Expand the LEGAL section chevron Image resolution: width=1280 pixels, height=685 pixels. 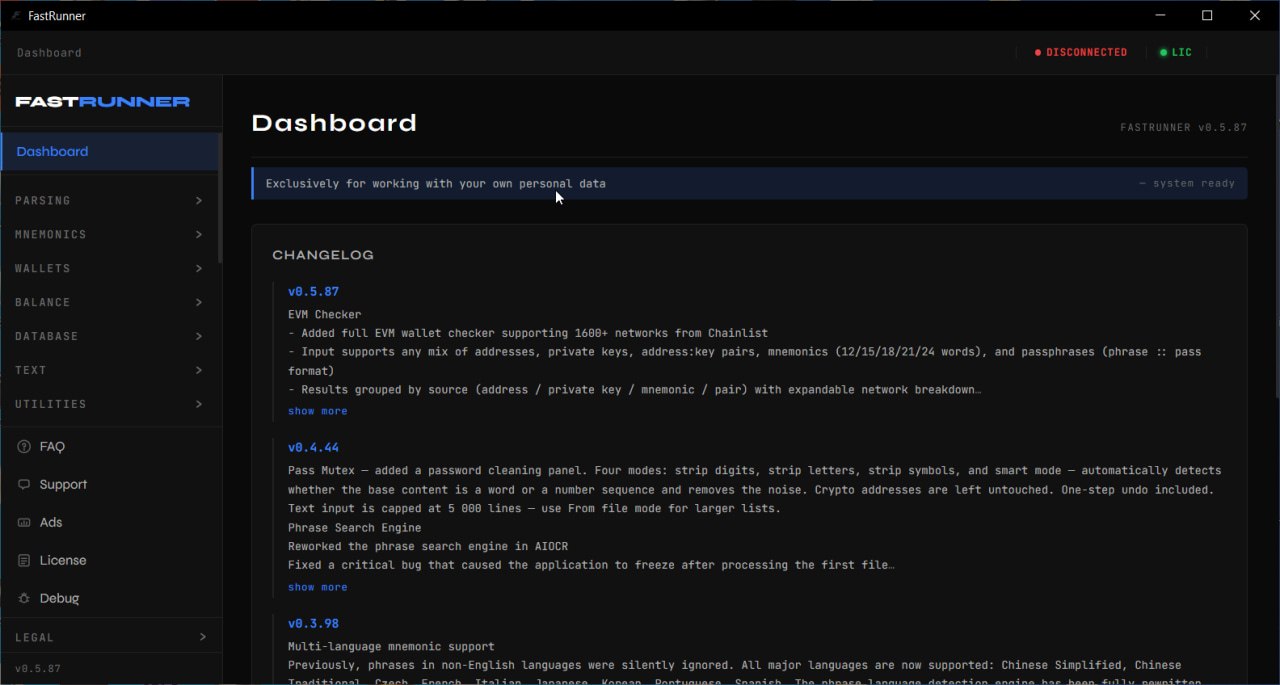(203, 637)
